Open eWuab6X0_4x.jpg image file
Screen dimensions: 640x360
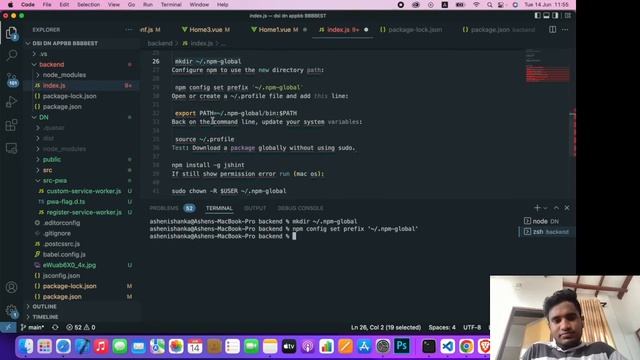click(69, 265)
